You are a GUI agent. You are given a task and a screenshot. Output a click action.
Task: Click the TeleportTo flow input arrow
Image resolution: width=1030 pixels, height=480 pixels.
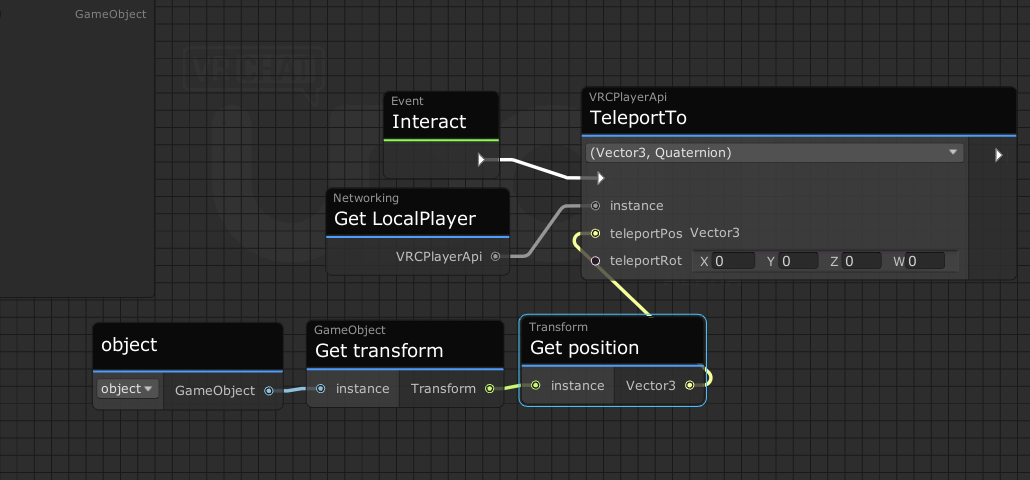[x=600, y=178]
